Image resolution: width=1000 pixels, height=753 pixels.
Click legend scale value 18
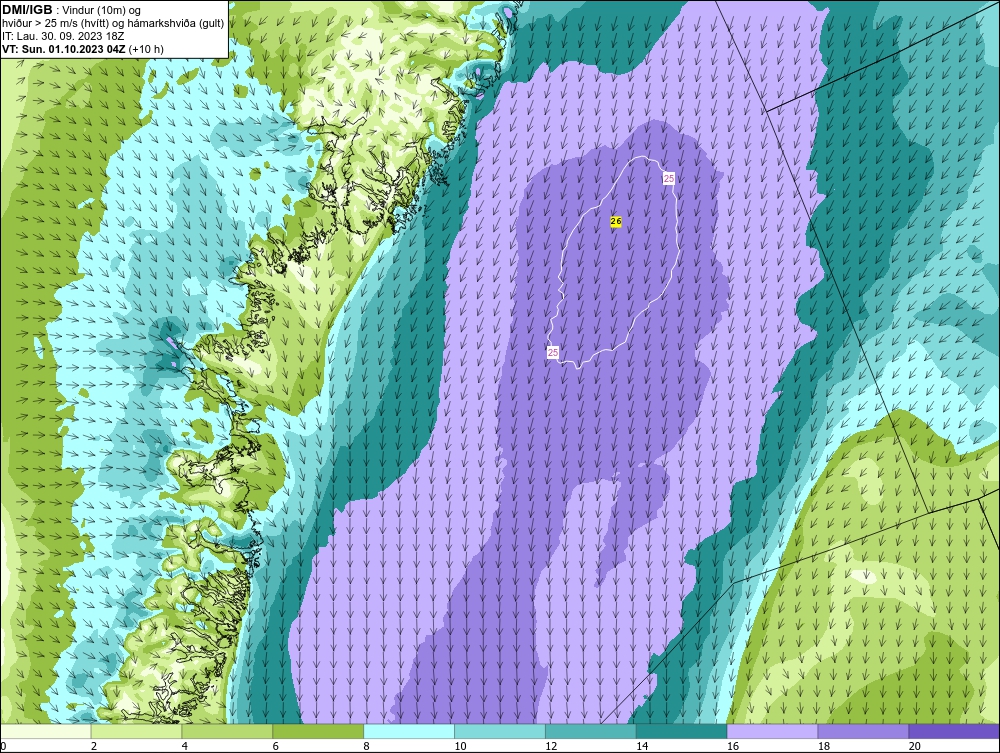823,746
